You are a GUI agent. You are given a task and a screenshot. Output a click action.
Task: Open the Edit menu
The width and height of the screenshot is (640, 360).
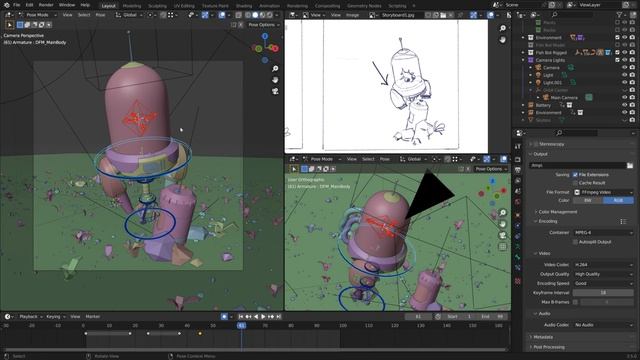point(29,5)
